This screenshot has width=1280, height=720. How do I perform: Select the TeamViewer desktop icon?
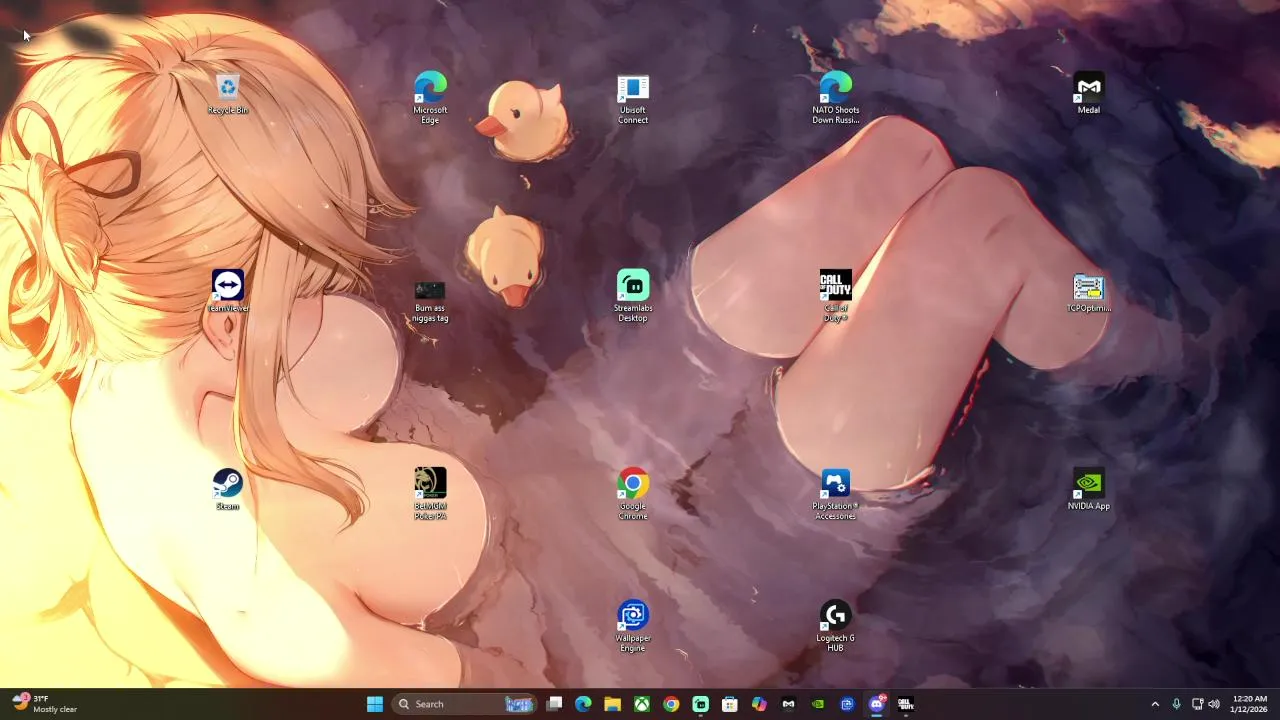[228, 291]
